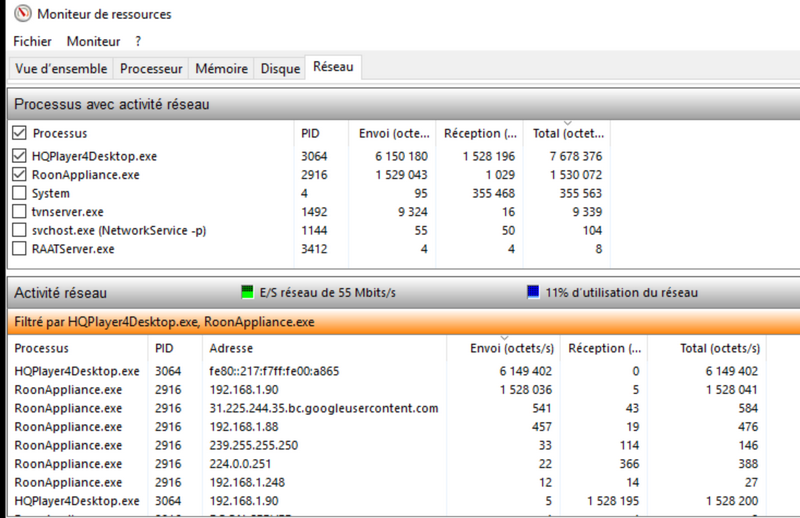Click the total value 7 678 376
Image resolution: width=800 pixels, height=518 pixels.
576,156
